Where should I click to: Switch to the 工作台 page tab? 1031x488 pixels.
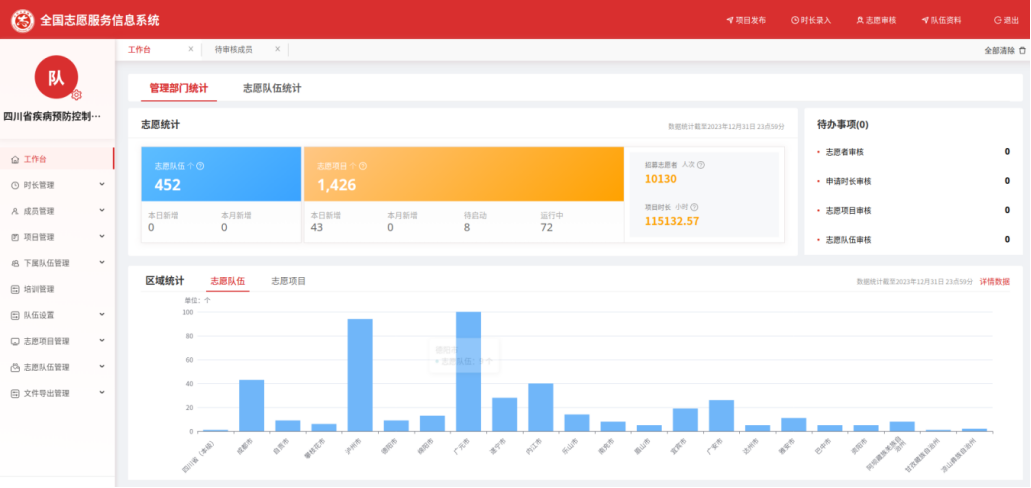point(139,49)
